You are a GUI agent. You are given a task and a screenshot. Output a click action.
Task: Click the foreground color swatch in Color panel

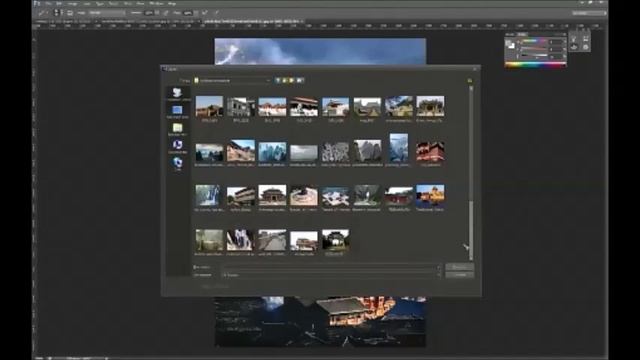click(509, 43)
